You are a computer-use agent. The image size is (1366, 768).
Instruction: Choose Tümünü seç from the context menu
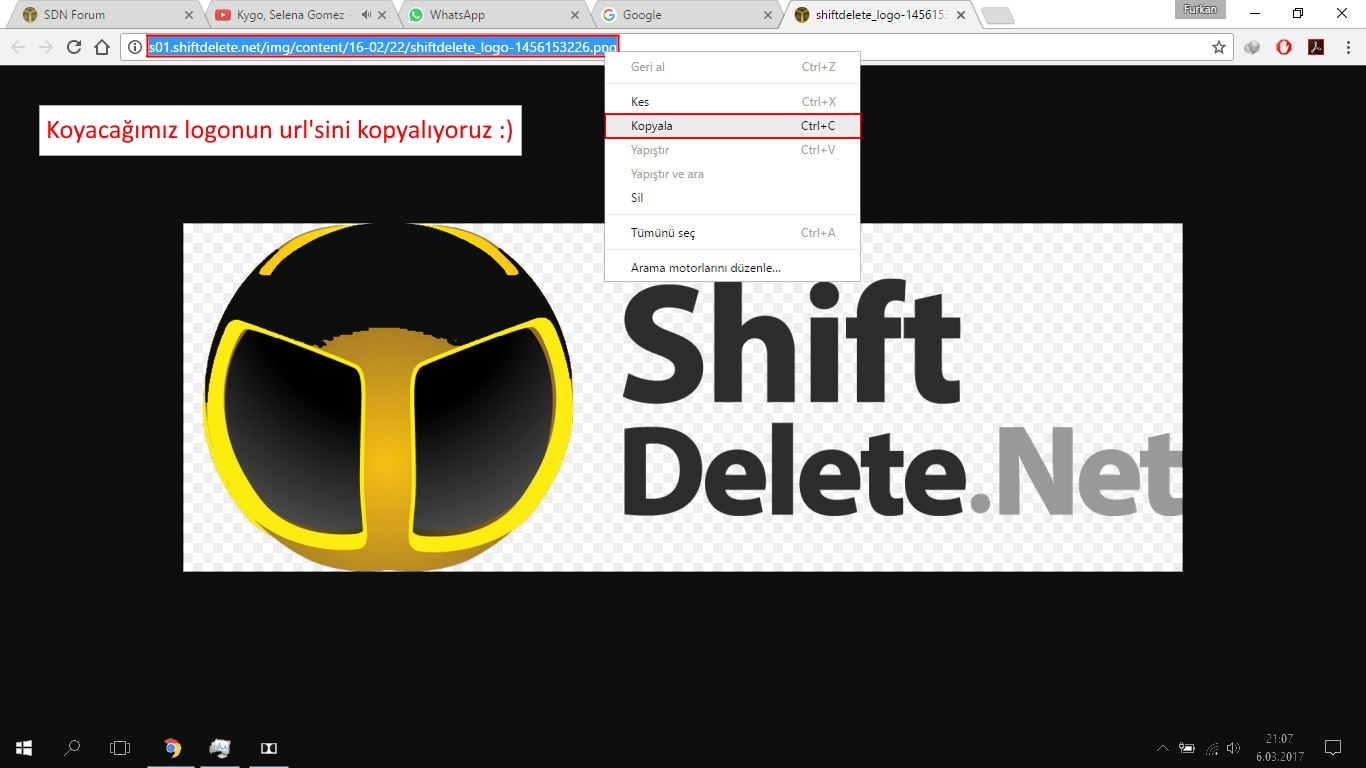[x=732, y=233]
